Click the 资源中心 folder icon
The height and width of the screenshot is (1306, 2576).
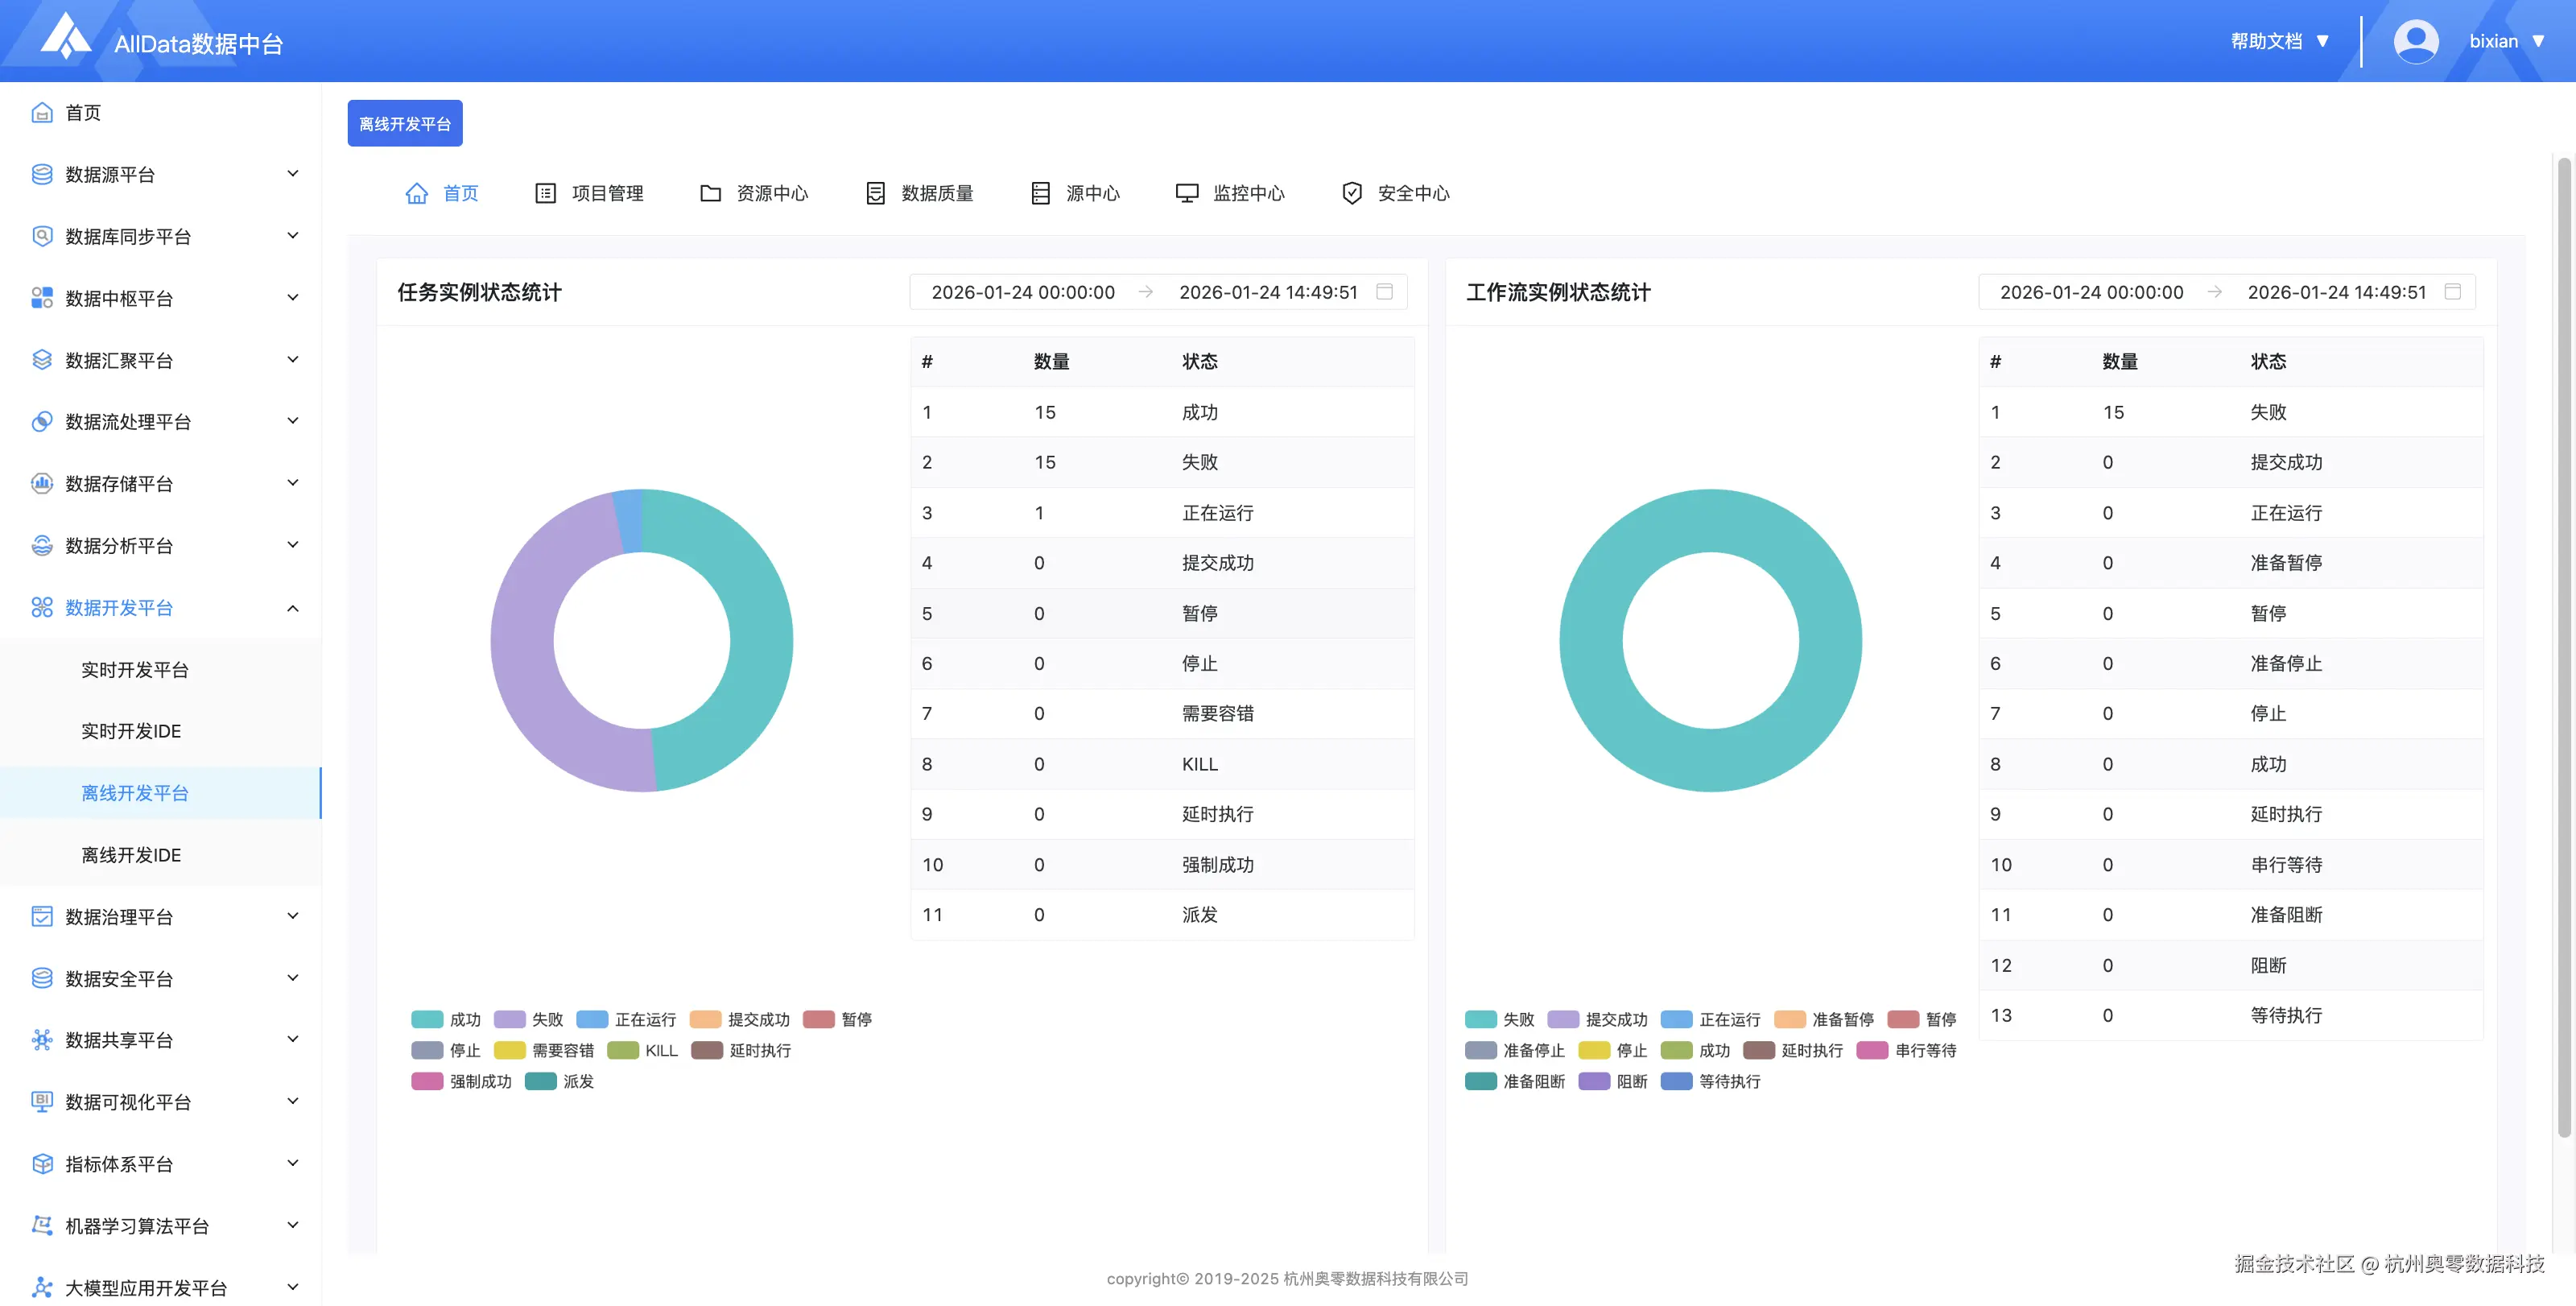point(710,193)
